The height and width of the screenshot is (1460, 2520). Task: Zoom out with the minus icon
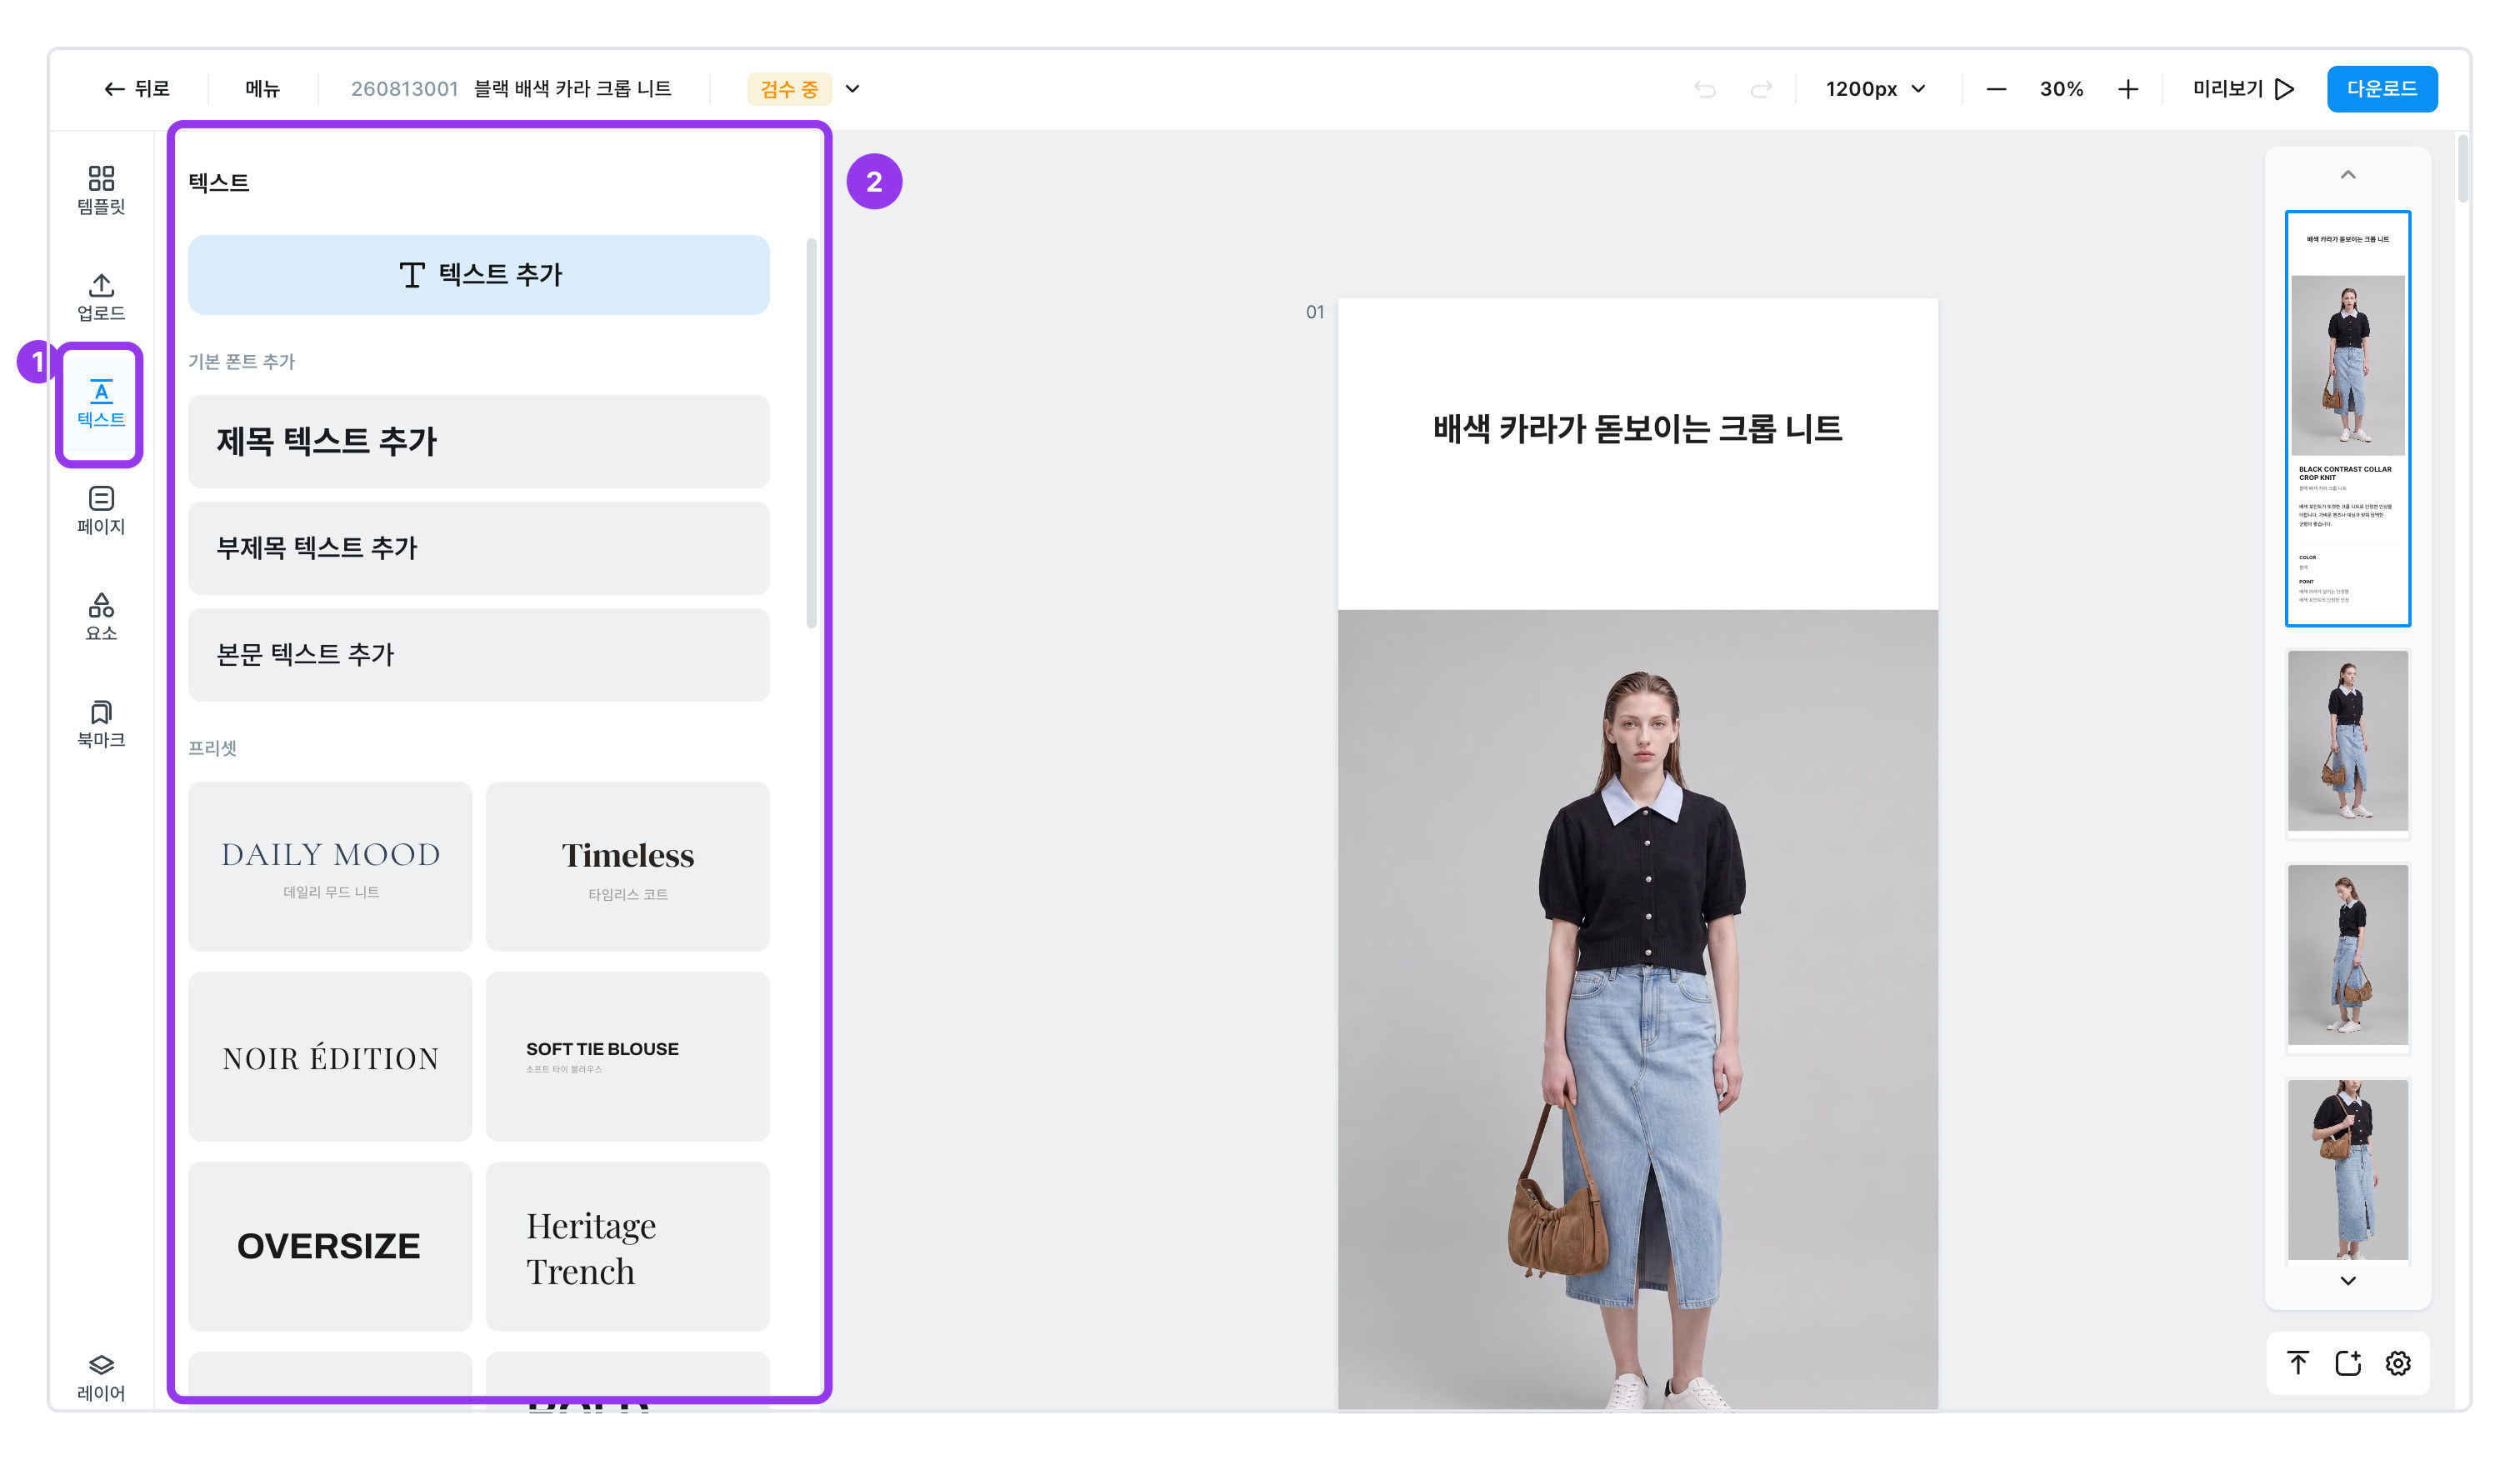pos(1996,89)
